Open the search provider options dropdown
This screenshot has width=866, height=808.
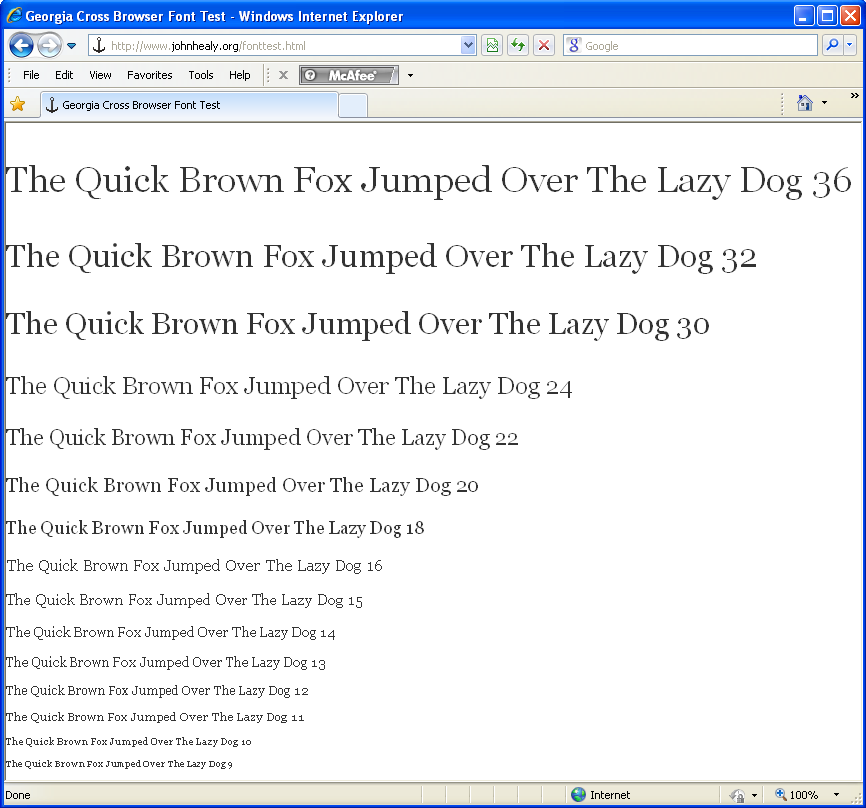(x=849, y=45)
